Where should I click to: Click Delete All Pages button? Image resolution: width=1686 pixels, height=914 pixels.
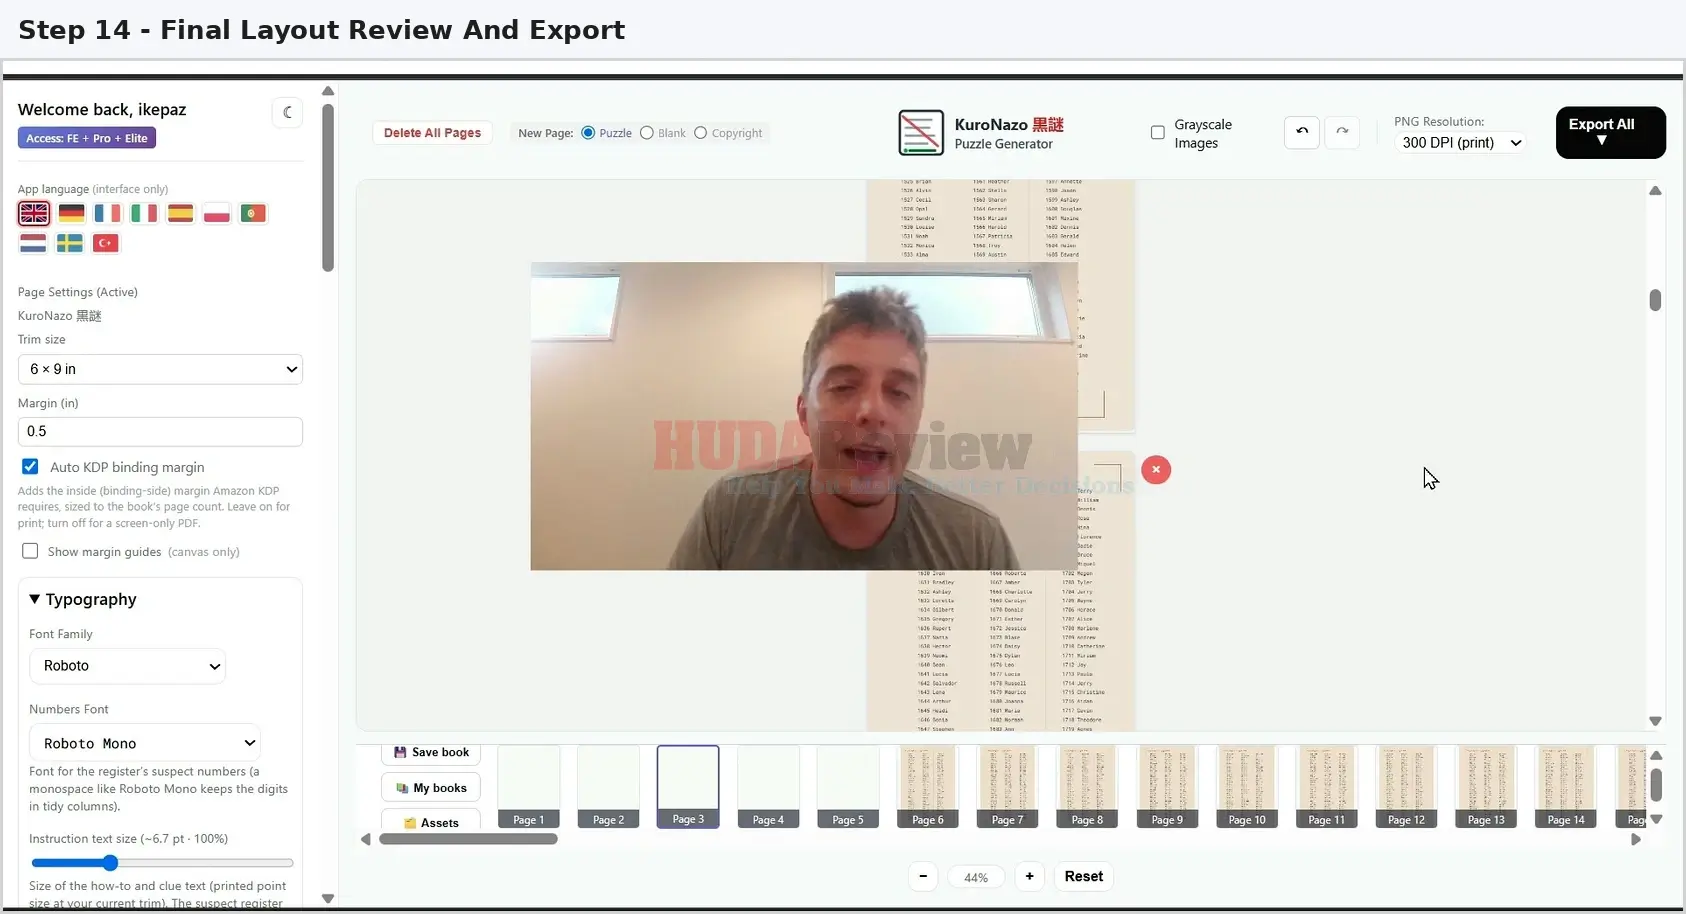pos(432,133)
